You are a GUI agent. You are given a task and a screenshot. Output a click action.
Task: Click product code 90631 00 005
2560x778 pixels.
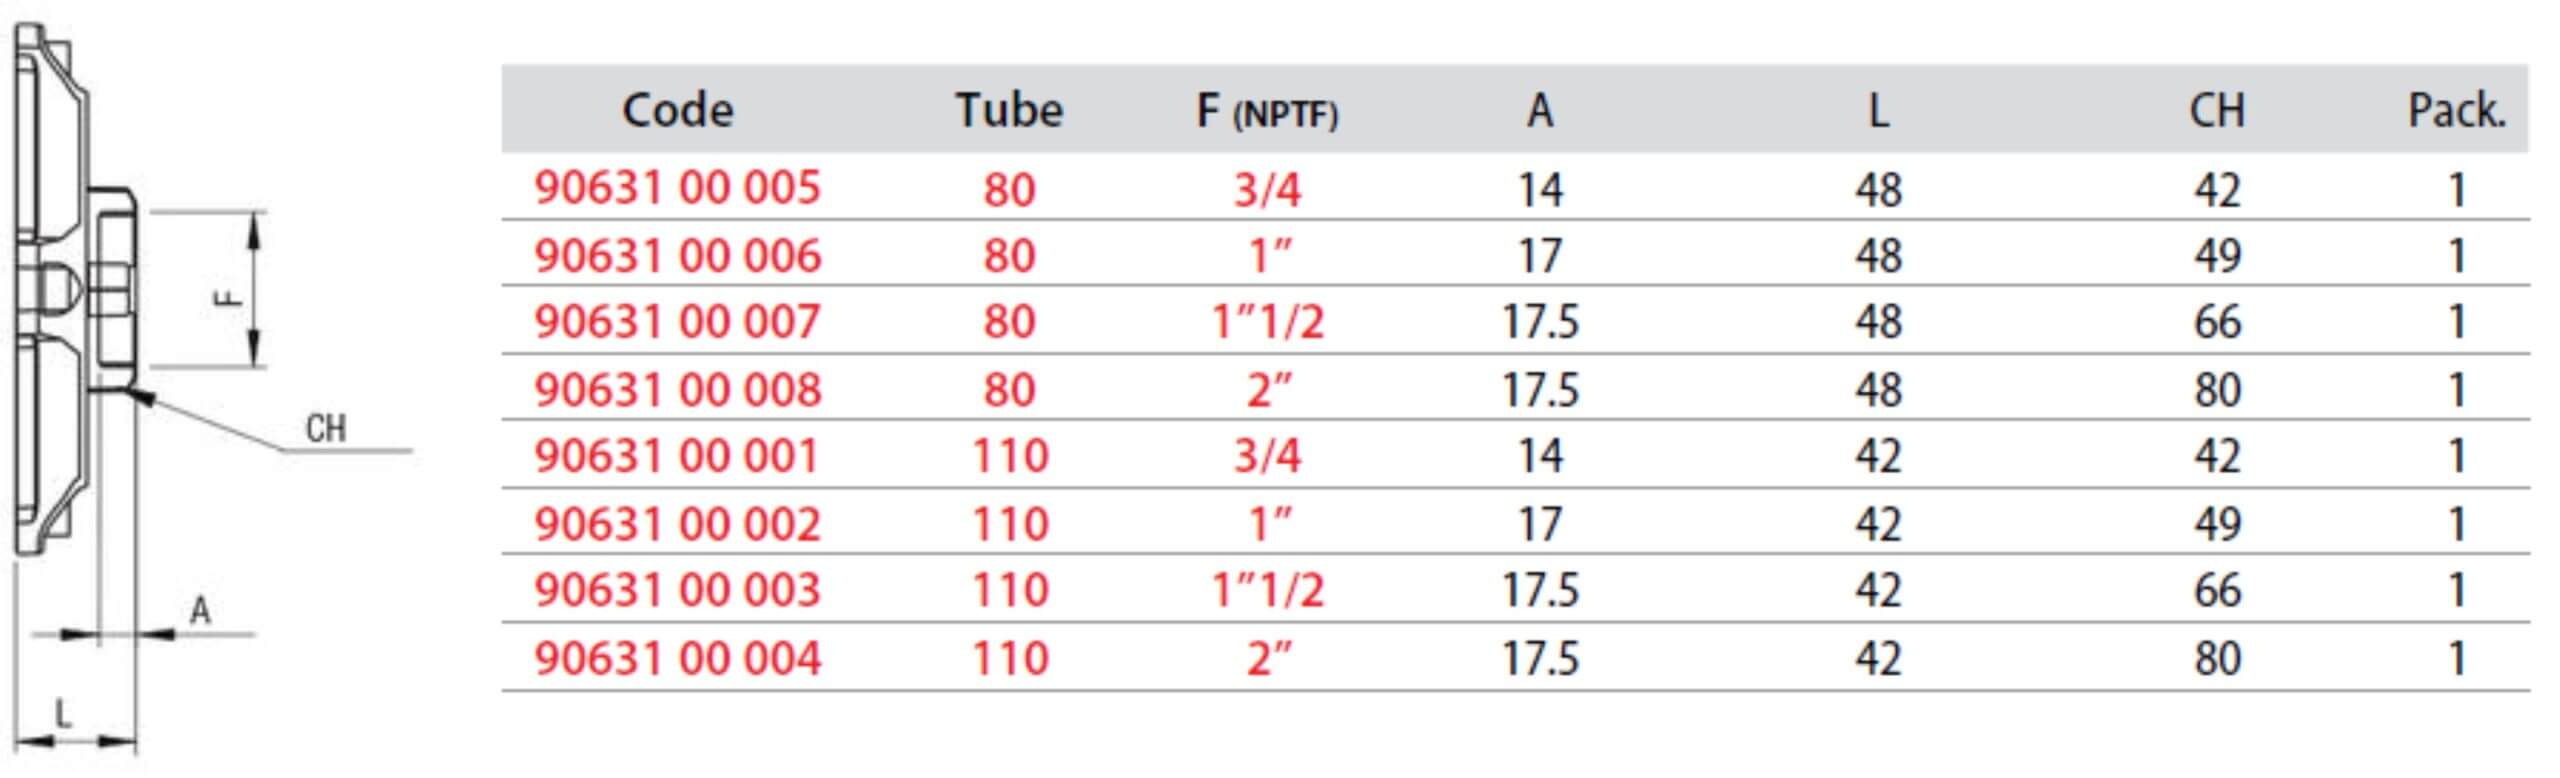tap(677, 188)
